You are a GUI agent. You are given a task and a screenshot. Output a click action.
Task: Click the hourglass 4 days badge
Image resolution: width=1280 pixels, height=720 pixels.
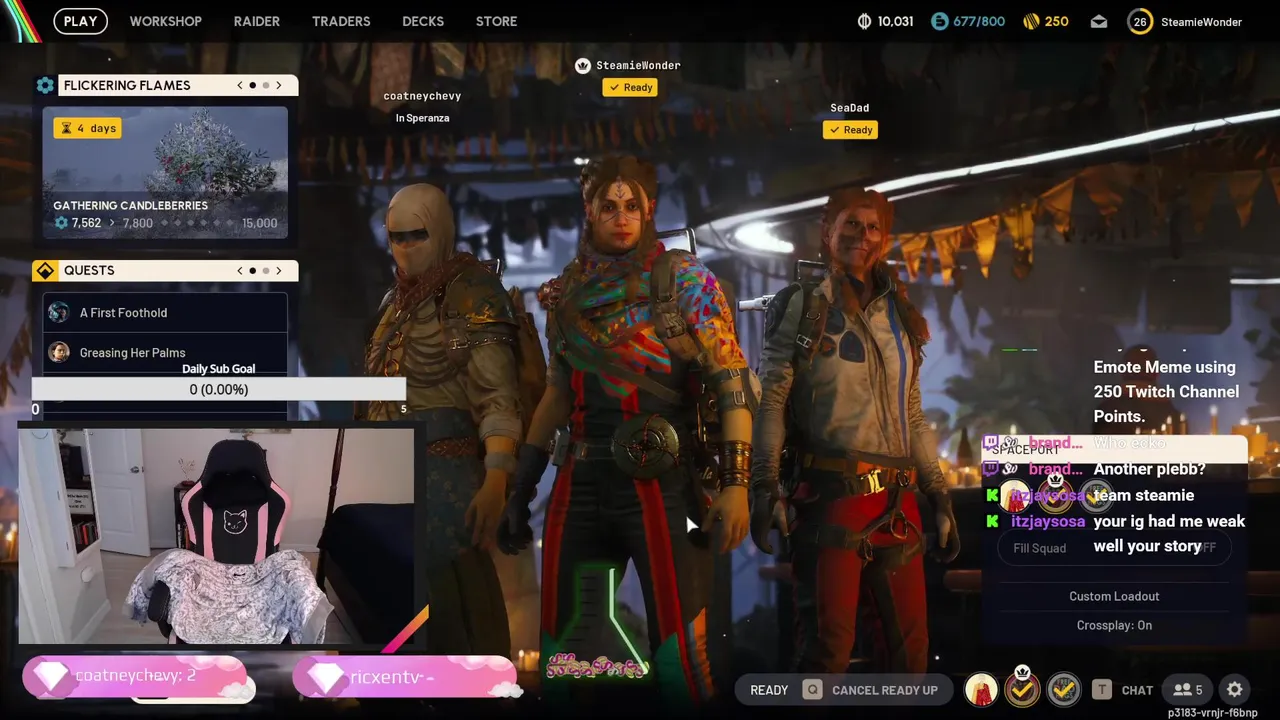pyautogui.click(x=88, y=128)
